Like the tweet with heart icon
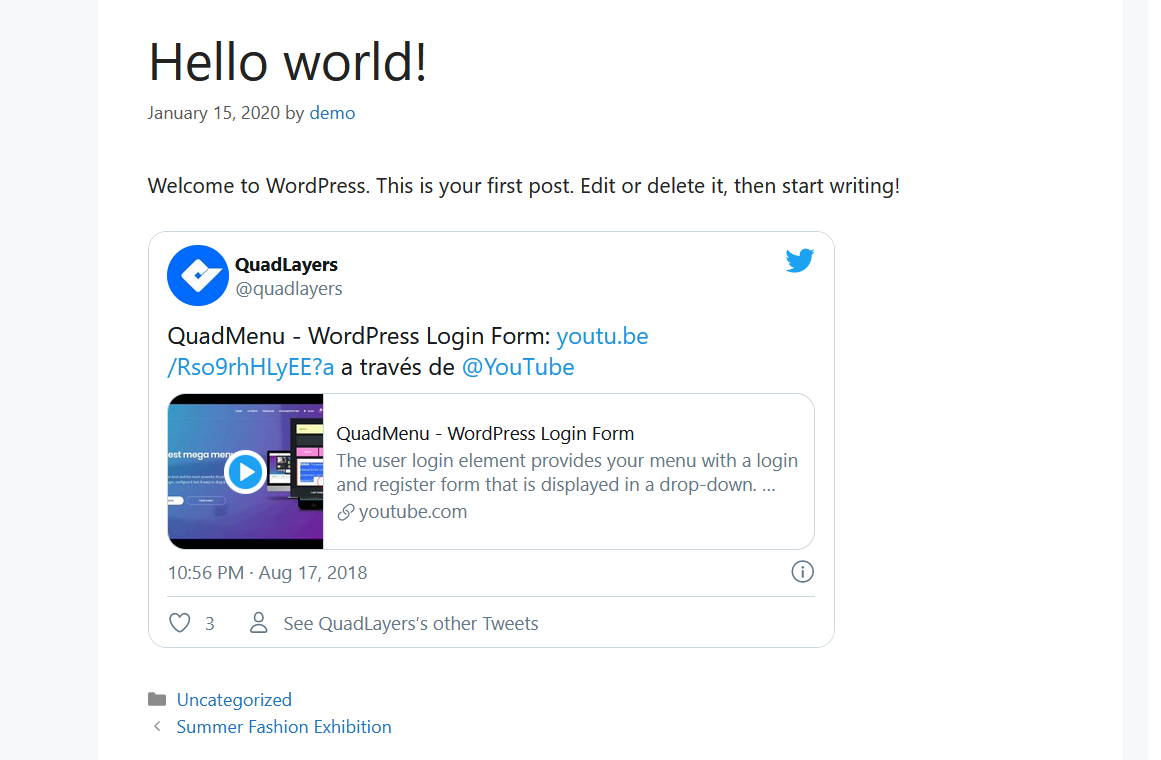1161x760 pixels. [180, 624]
